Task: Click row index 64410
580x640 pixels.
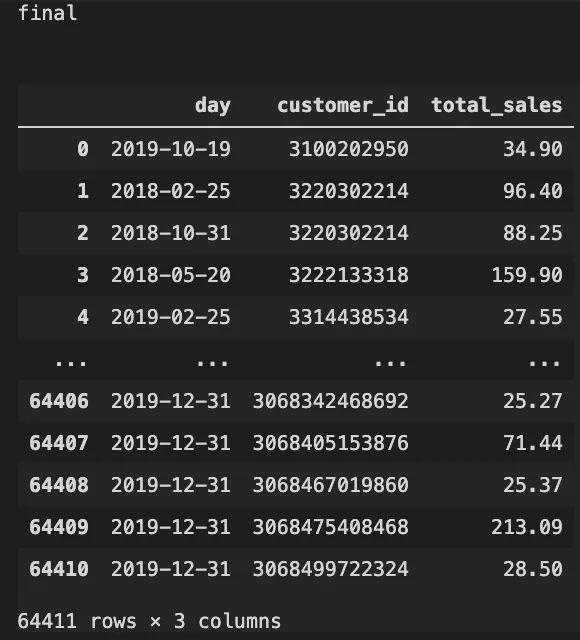Action: pos(59,569)
